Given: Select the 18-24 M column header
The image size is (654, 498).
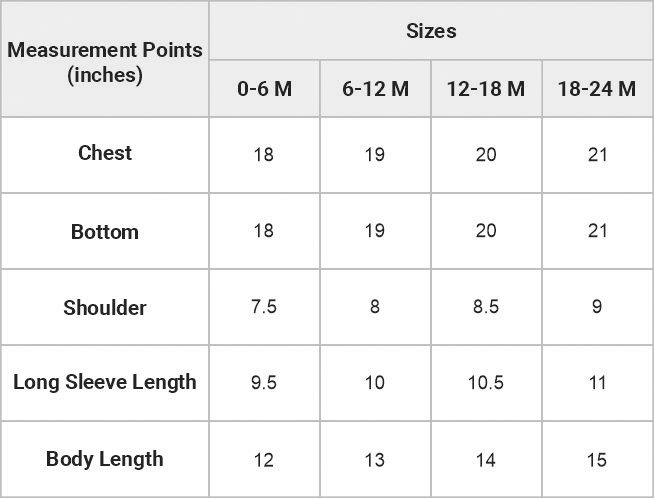Looking at the screenshot, I should coord(598,88).
